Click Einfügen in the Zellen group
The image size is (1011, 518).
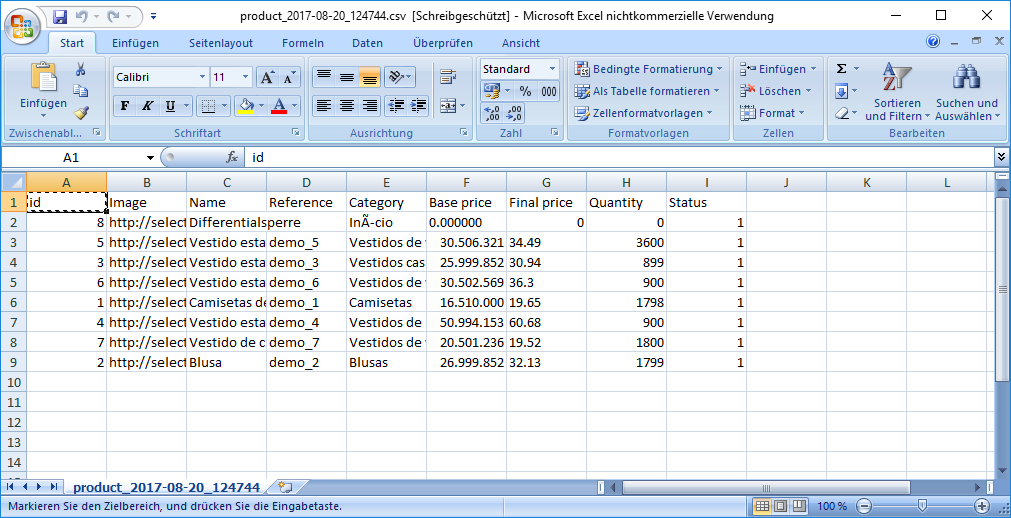778,68
